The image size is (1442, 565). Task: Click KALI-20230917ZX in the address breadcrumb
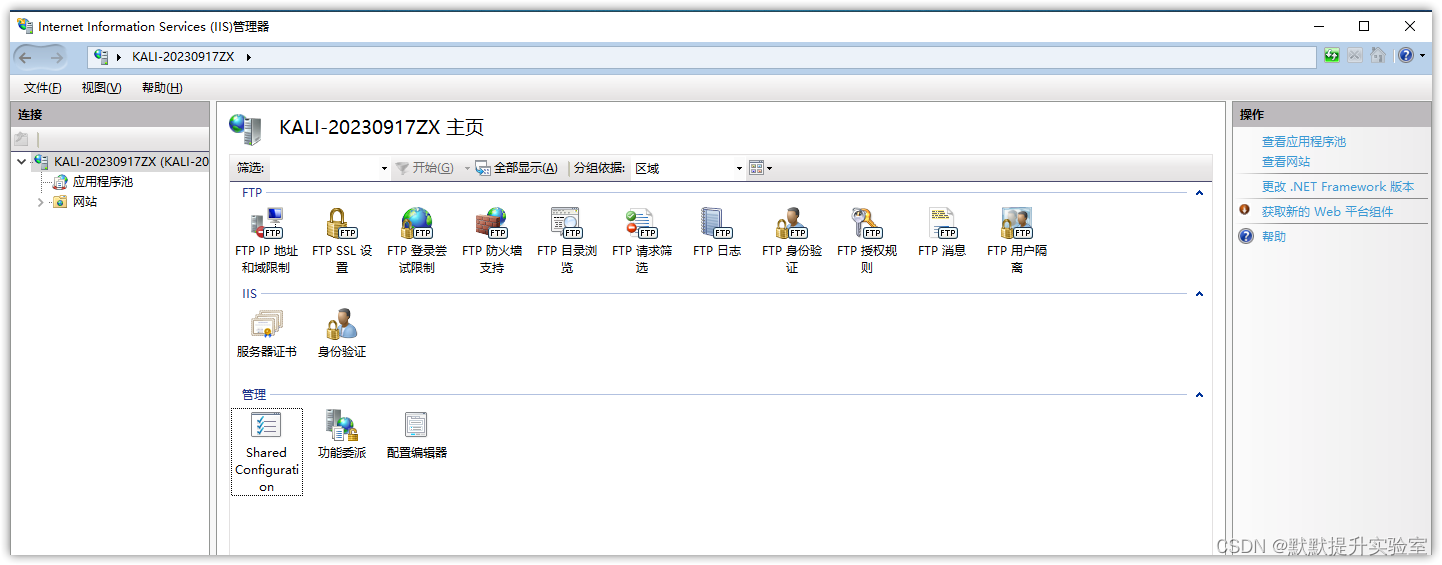[183, 57]
